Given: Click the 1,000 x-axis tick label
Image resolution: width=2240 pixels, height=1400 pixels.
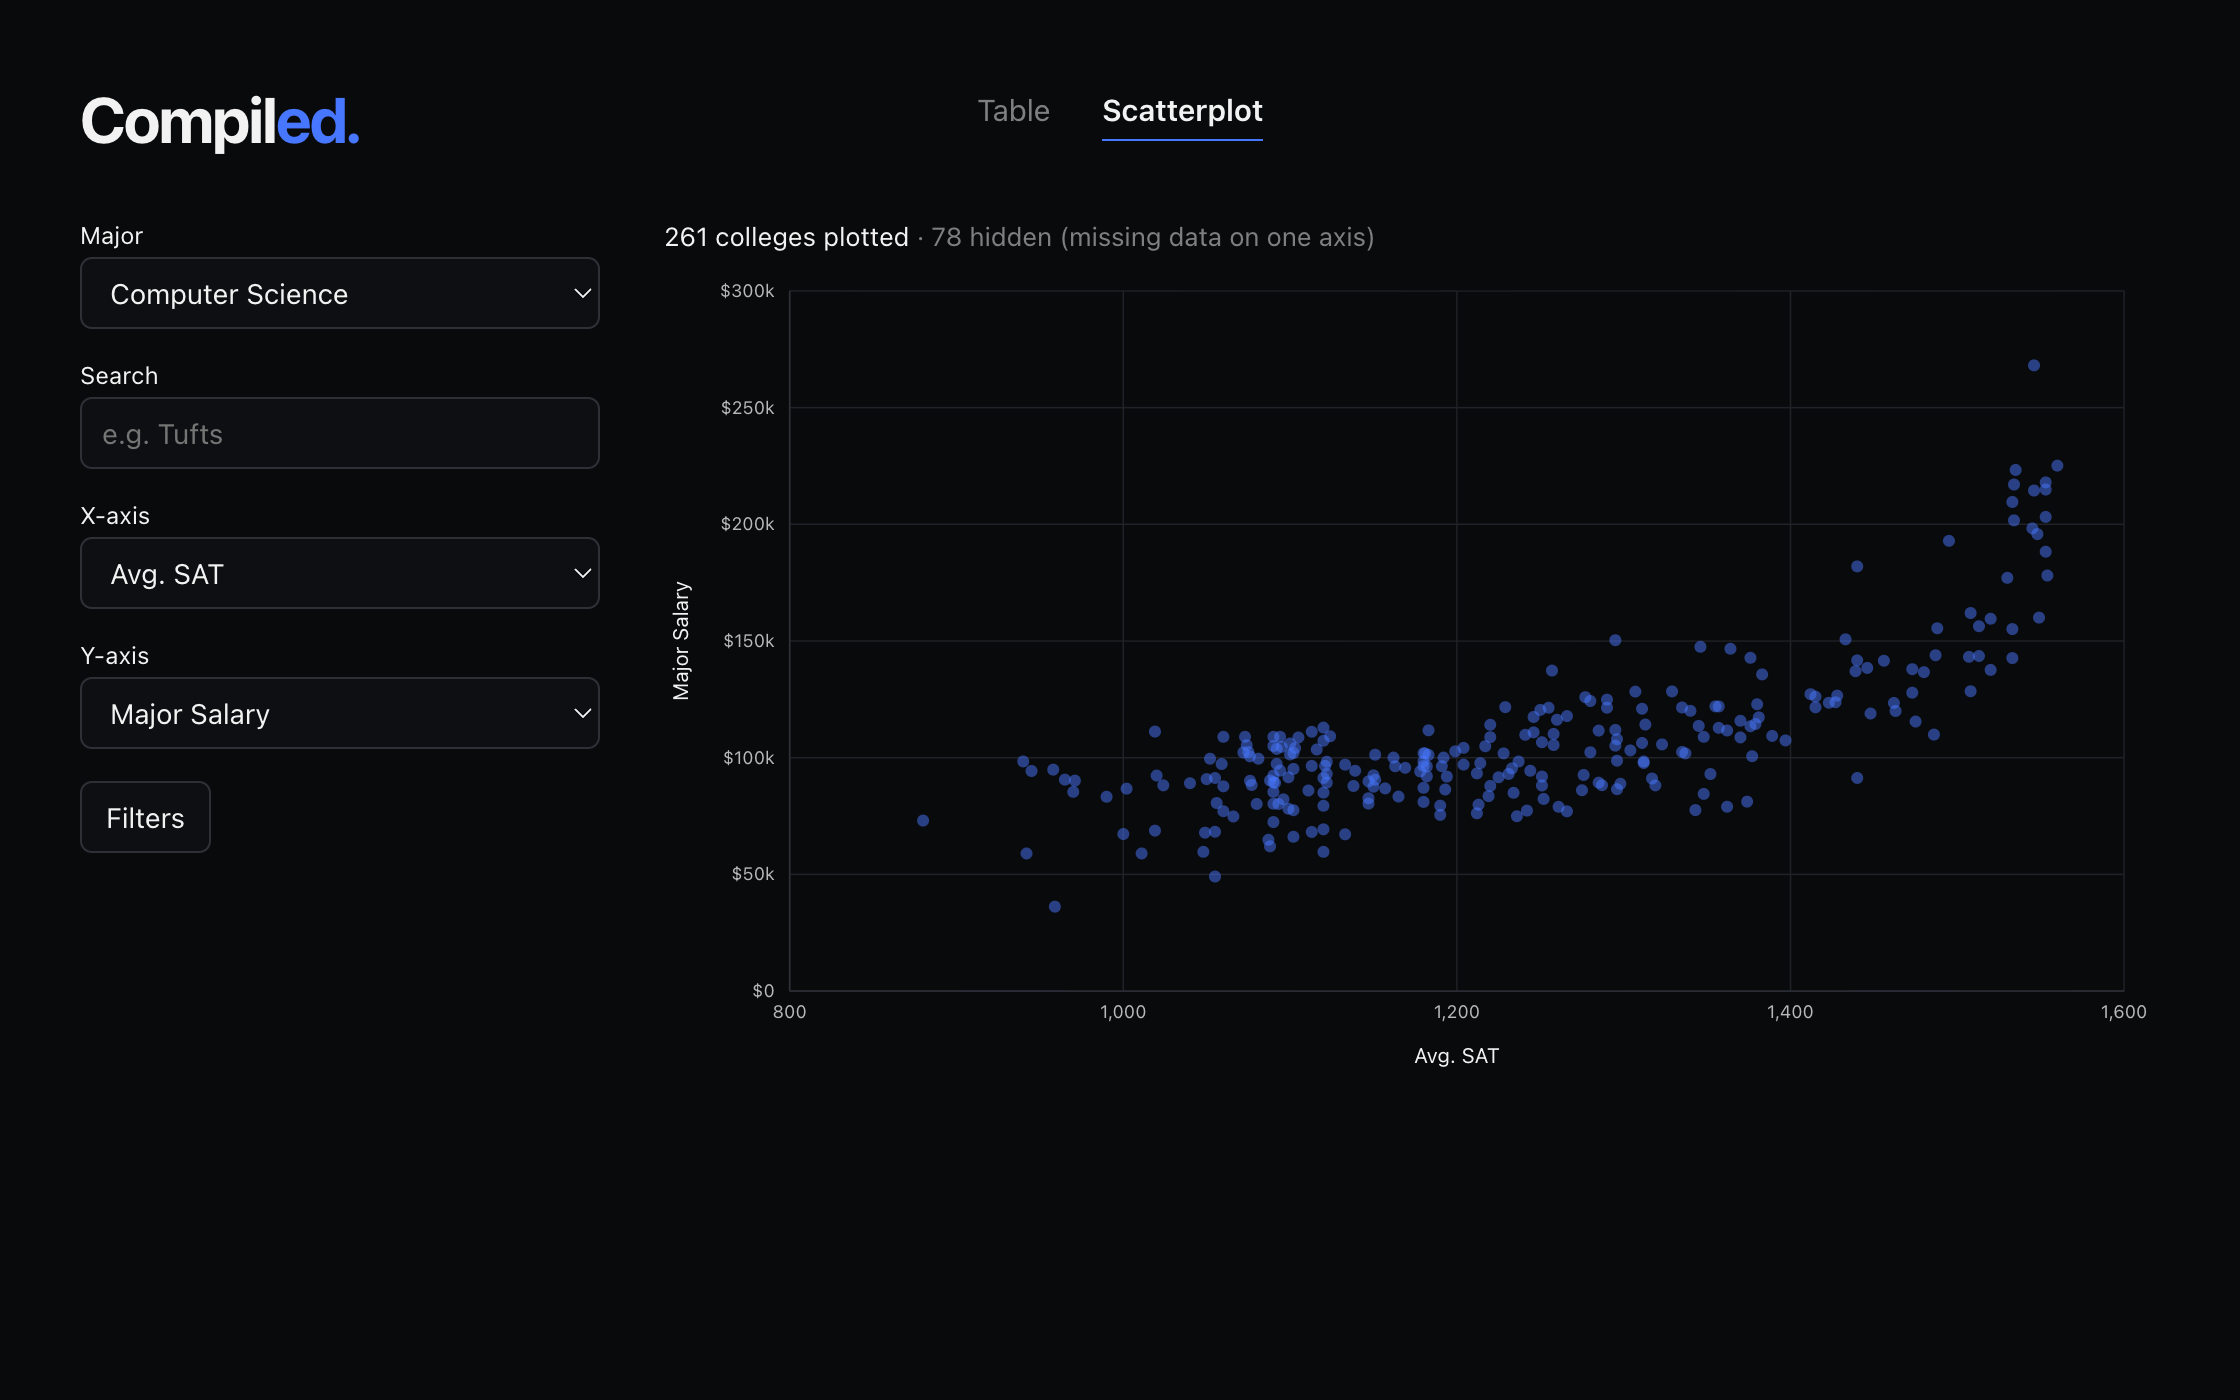Looking at the screenshot, I should 1123,1012.
